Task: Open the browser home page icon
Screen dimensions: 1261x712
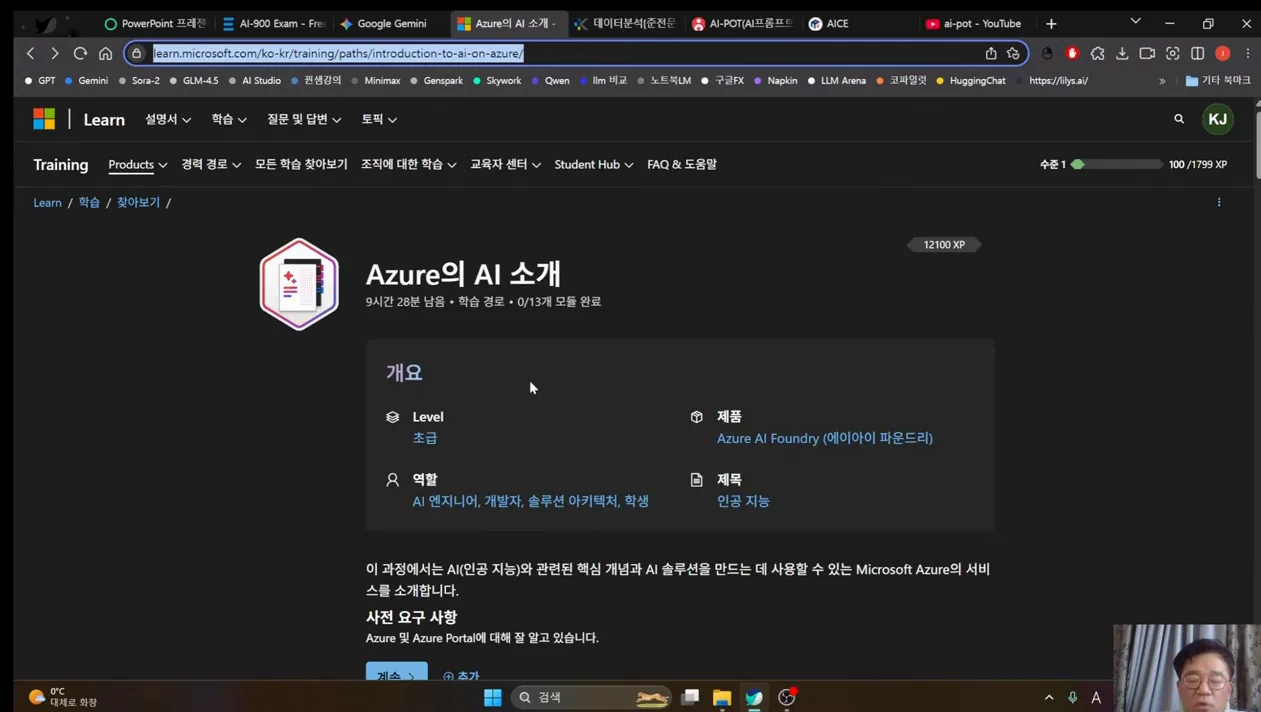Action: click(105, 53)
